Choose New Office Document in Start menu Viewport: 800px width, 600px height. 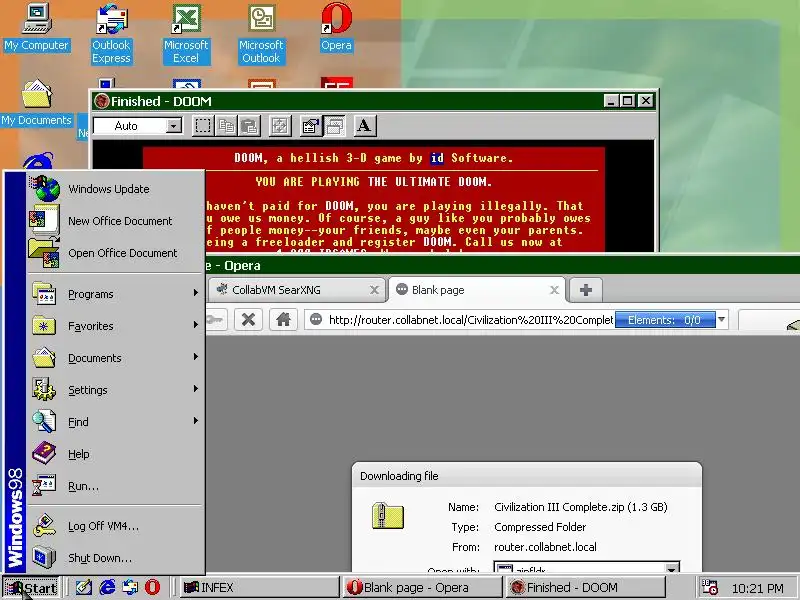coord(116,221)
